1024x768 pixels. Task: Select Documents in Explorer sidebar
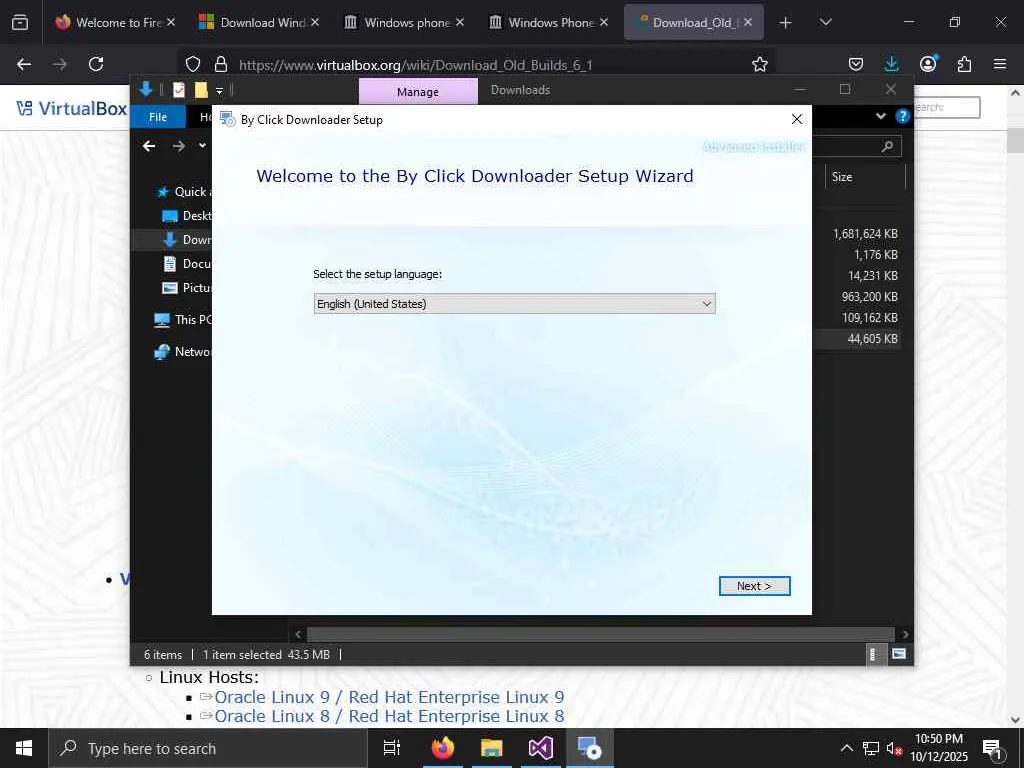pos(187,264)
